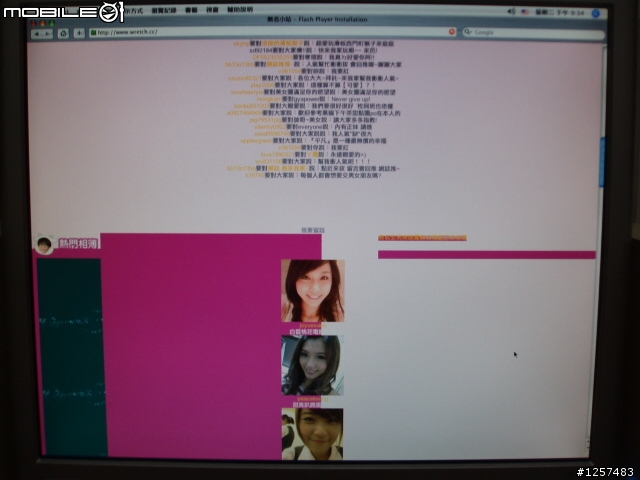Screen dimensions: 640x480
Task: Click the 白皙桃花 caption under first photo
Action: pos(306,332)
